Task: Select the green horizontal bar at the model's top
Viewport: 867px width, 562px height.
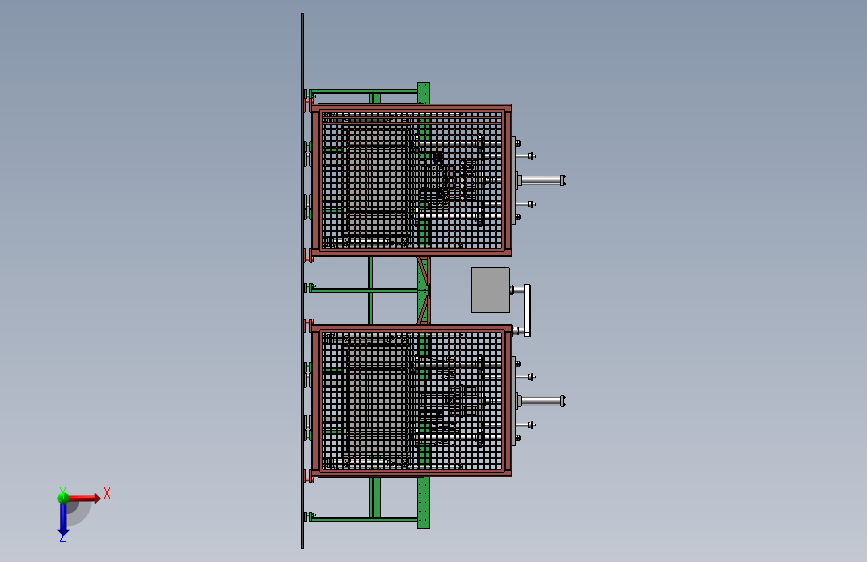Action: pyautogui.click(x=363, y=91)
